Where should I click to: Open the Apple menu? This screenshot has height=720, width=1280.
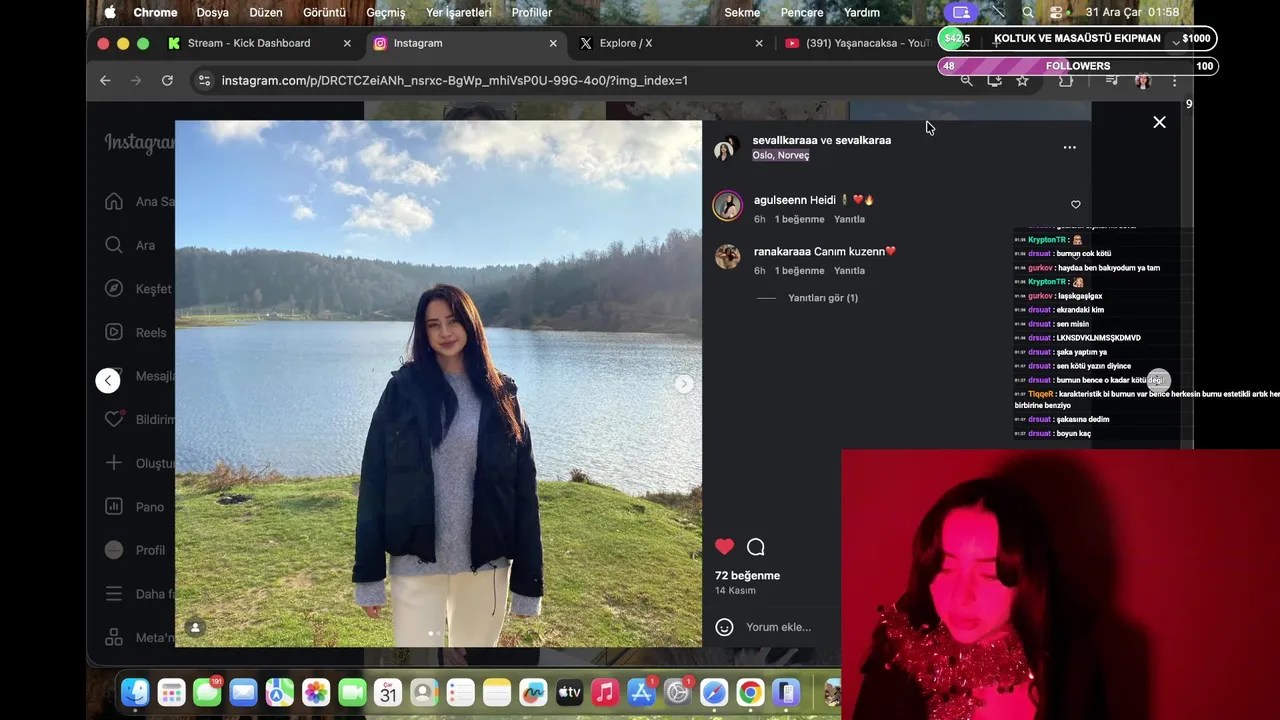tap(110, 12)
